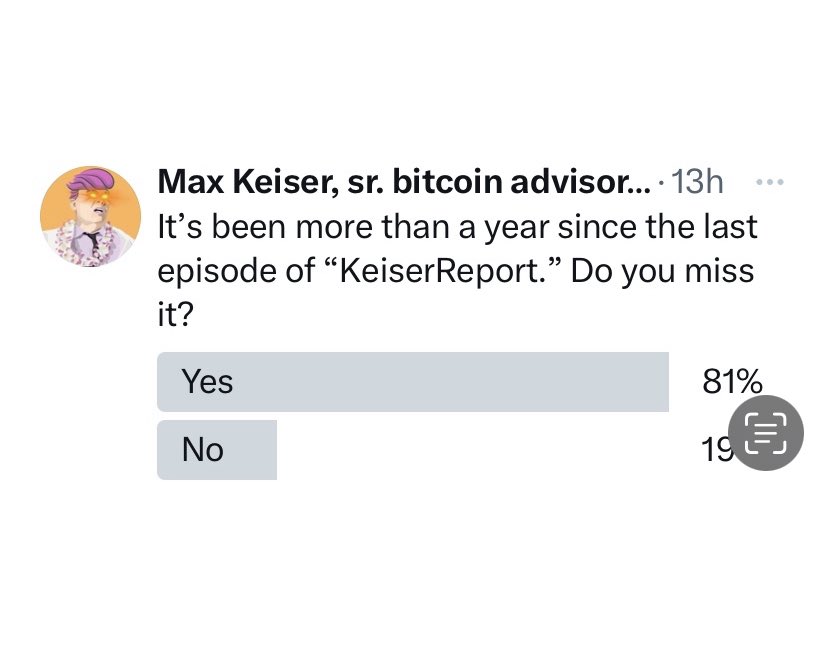This screenshot has width=828, height=650.
Task: Click the "No" label text
Action: [202, 450]
